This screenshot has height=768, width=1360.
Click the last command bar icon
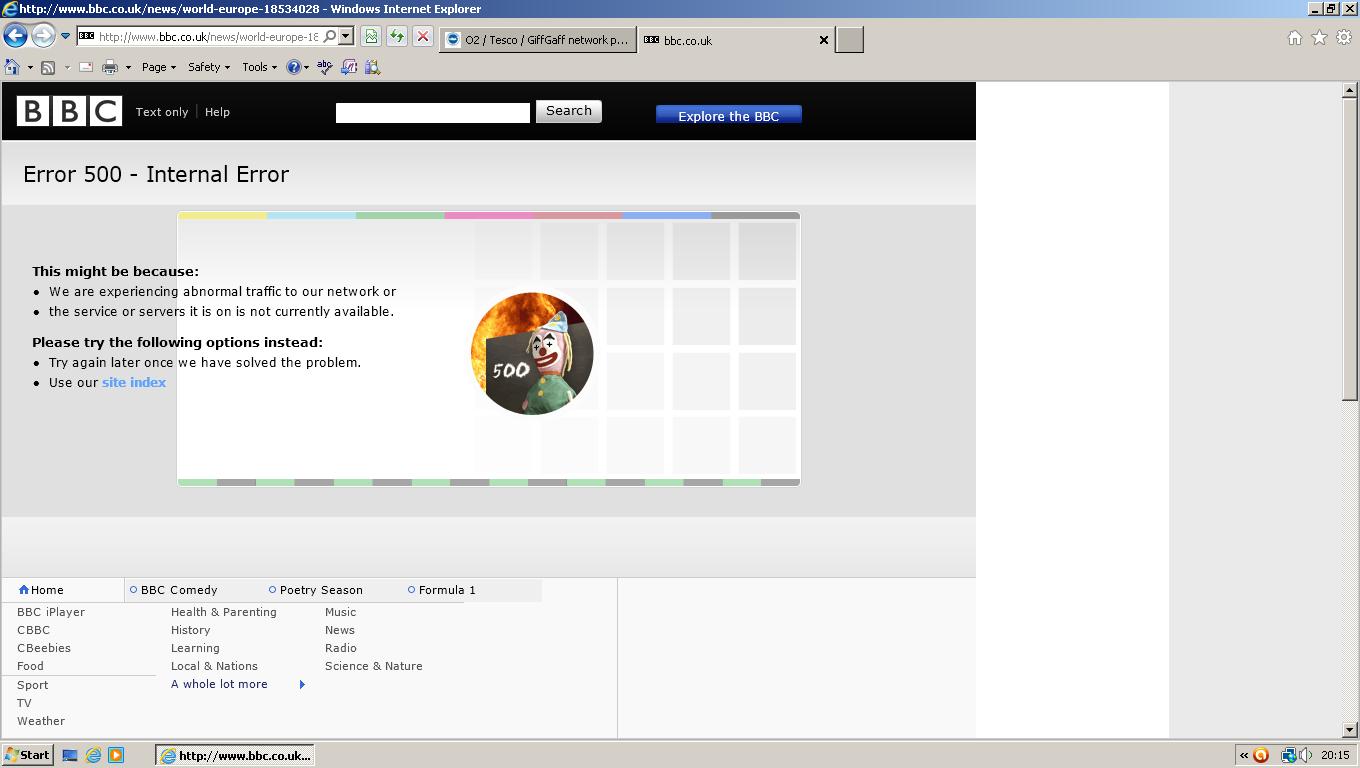point(372,67)
